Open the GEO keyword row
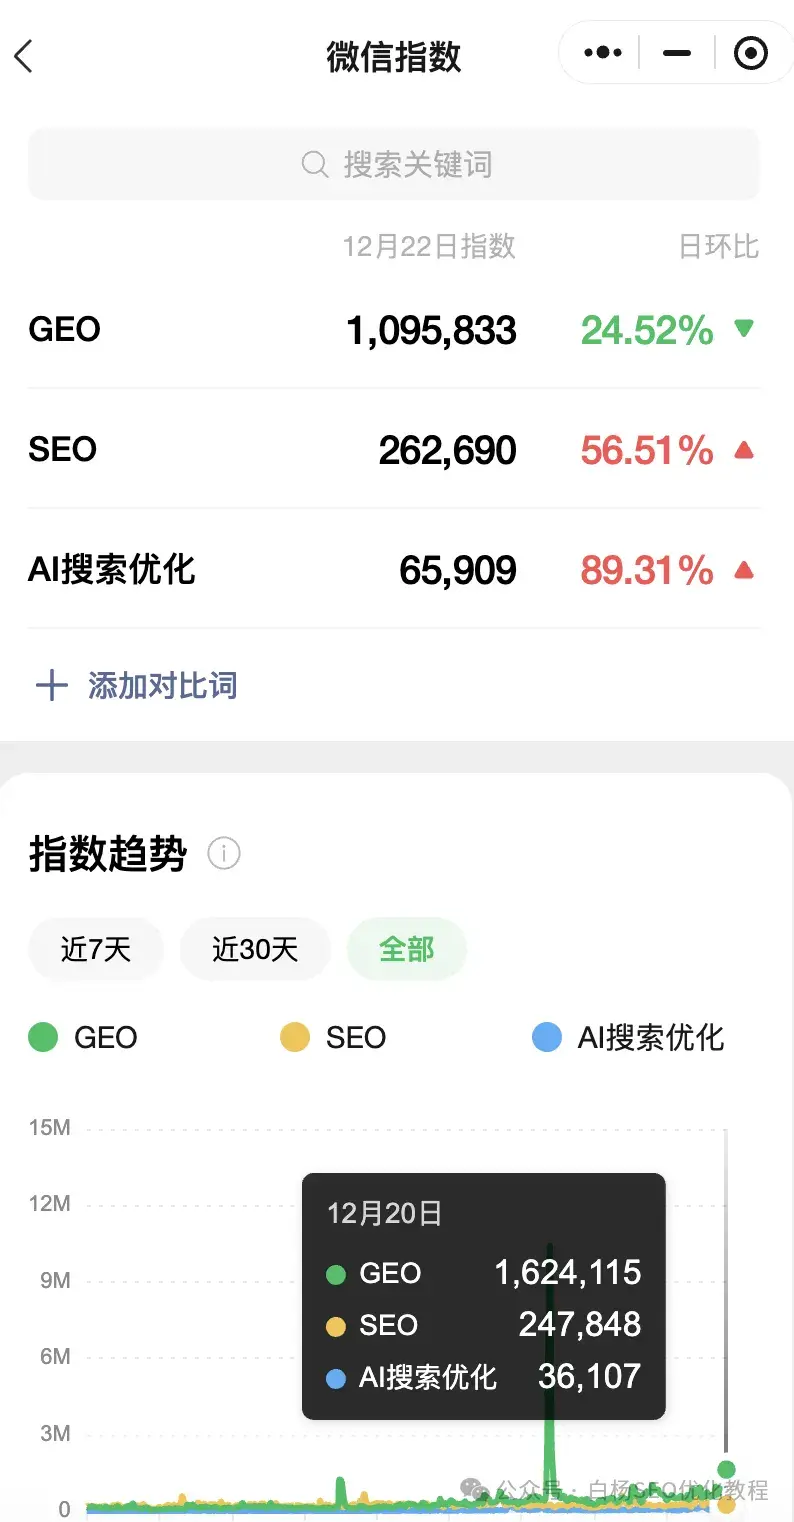Screen dimensions: 794x1522 click(66, 329)
